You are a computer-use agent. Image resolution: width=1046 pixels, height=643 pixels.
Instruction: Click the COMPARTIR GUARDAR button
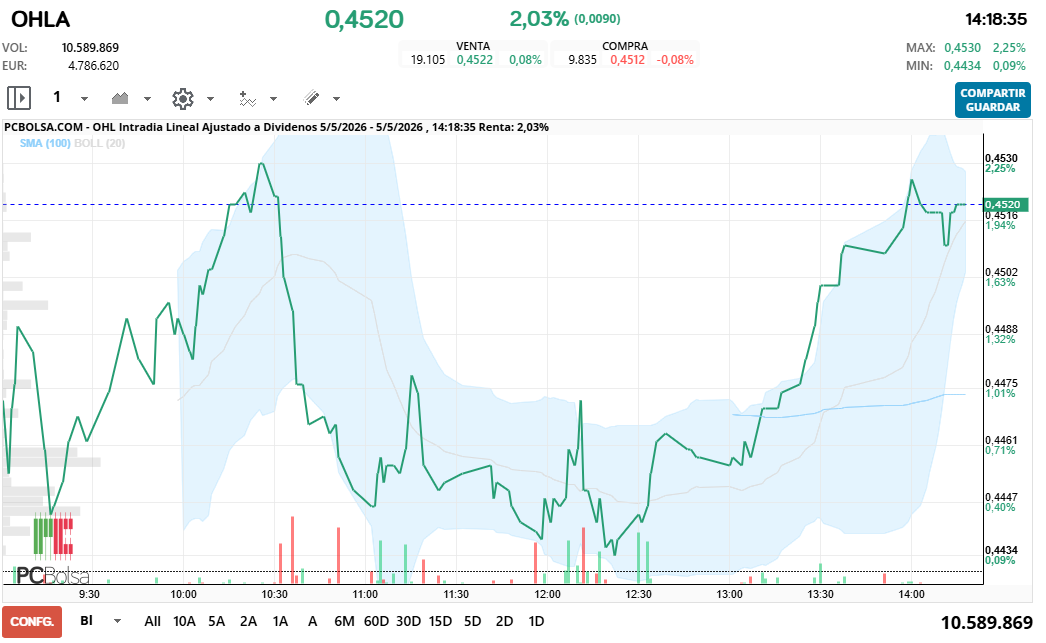(x=993, y=100)
